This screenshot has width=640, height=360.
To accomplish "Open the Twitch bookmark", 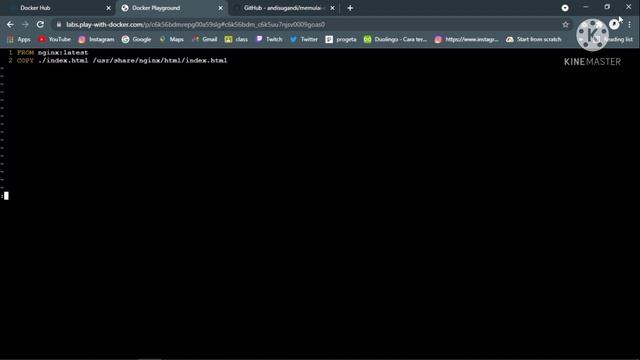I will [x=269, y=39].
